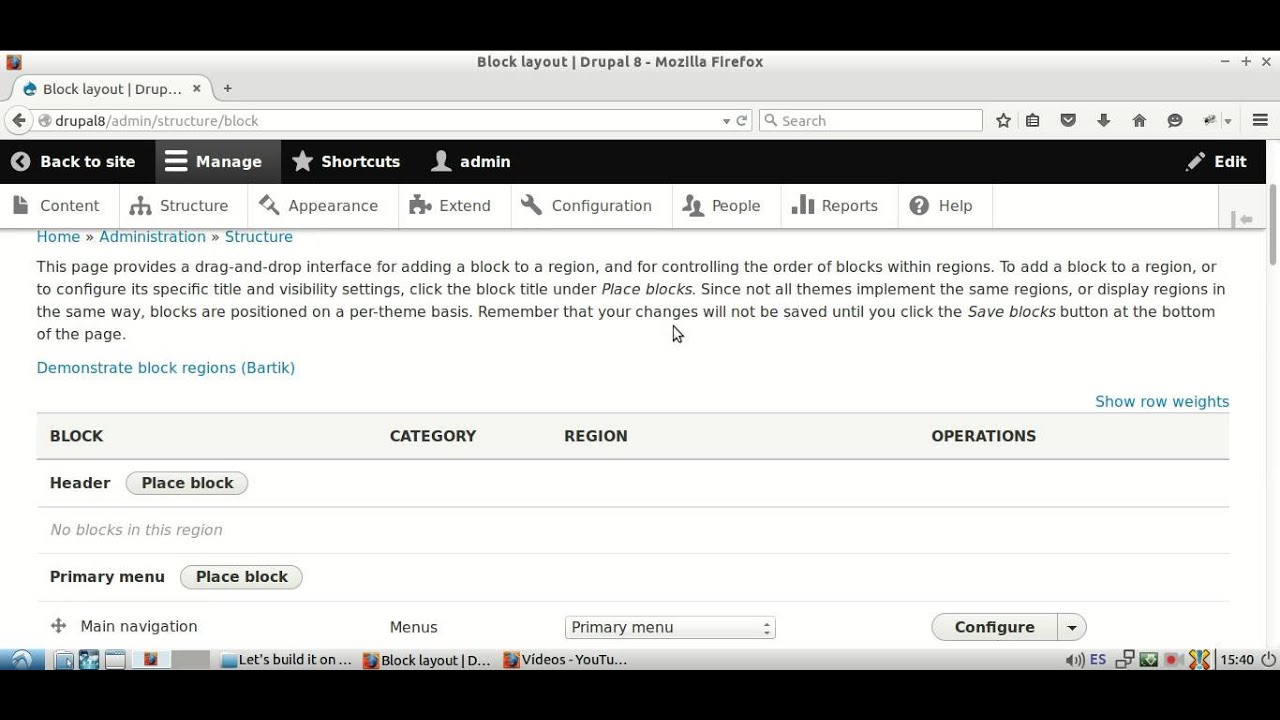Open the Firefox hamburger menu
The height and width of the screenshot is (720, 1280).
coord(1260,120)
